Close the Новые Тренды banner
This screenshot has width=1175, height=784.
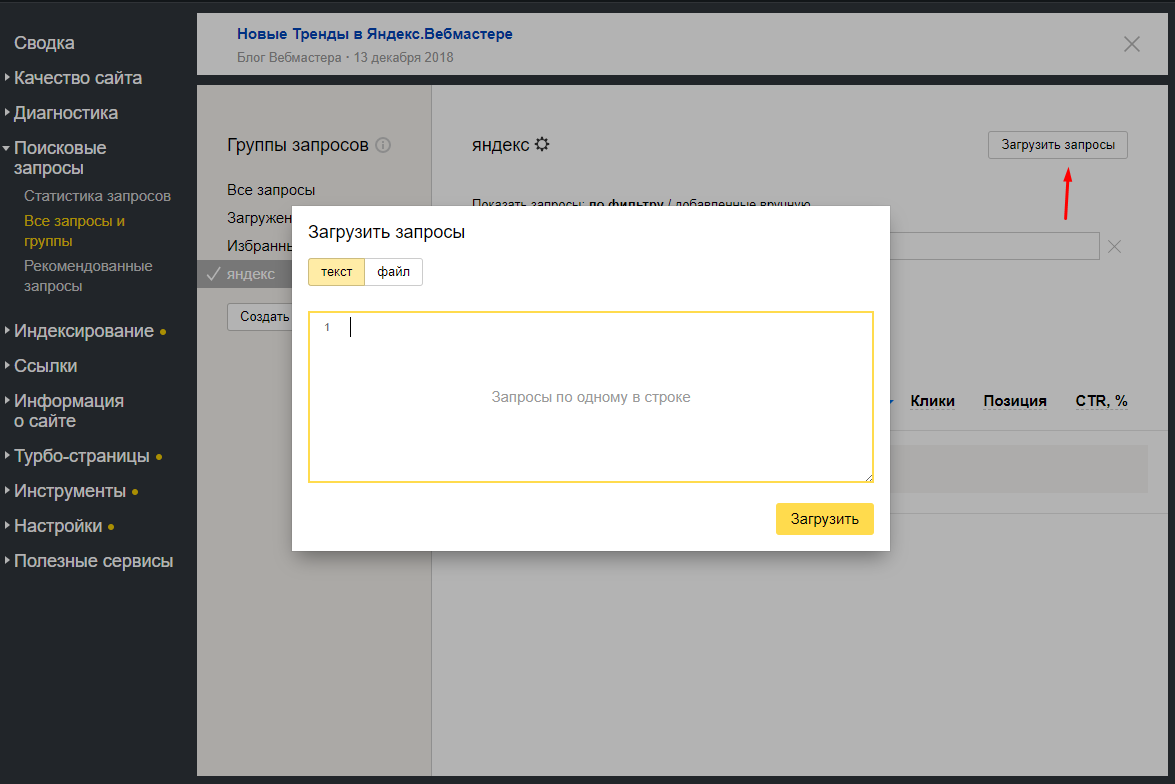click(x=1132, y=44)
